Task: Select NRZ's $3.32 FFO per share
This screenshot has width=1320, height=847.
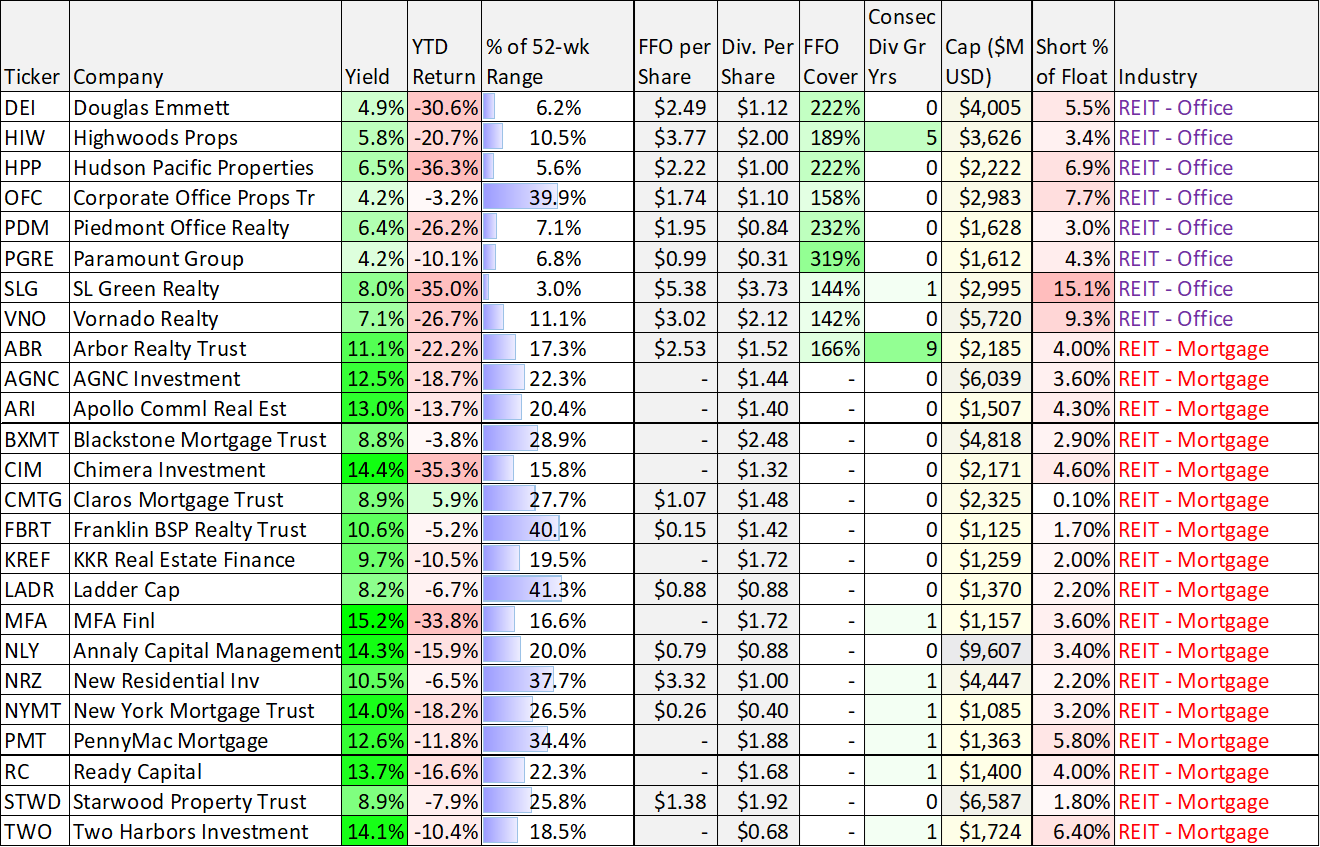Action: tap(674, 681)
